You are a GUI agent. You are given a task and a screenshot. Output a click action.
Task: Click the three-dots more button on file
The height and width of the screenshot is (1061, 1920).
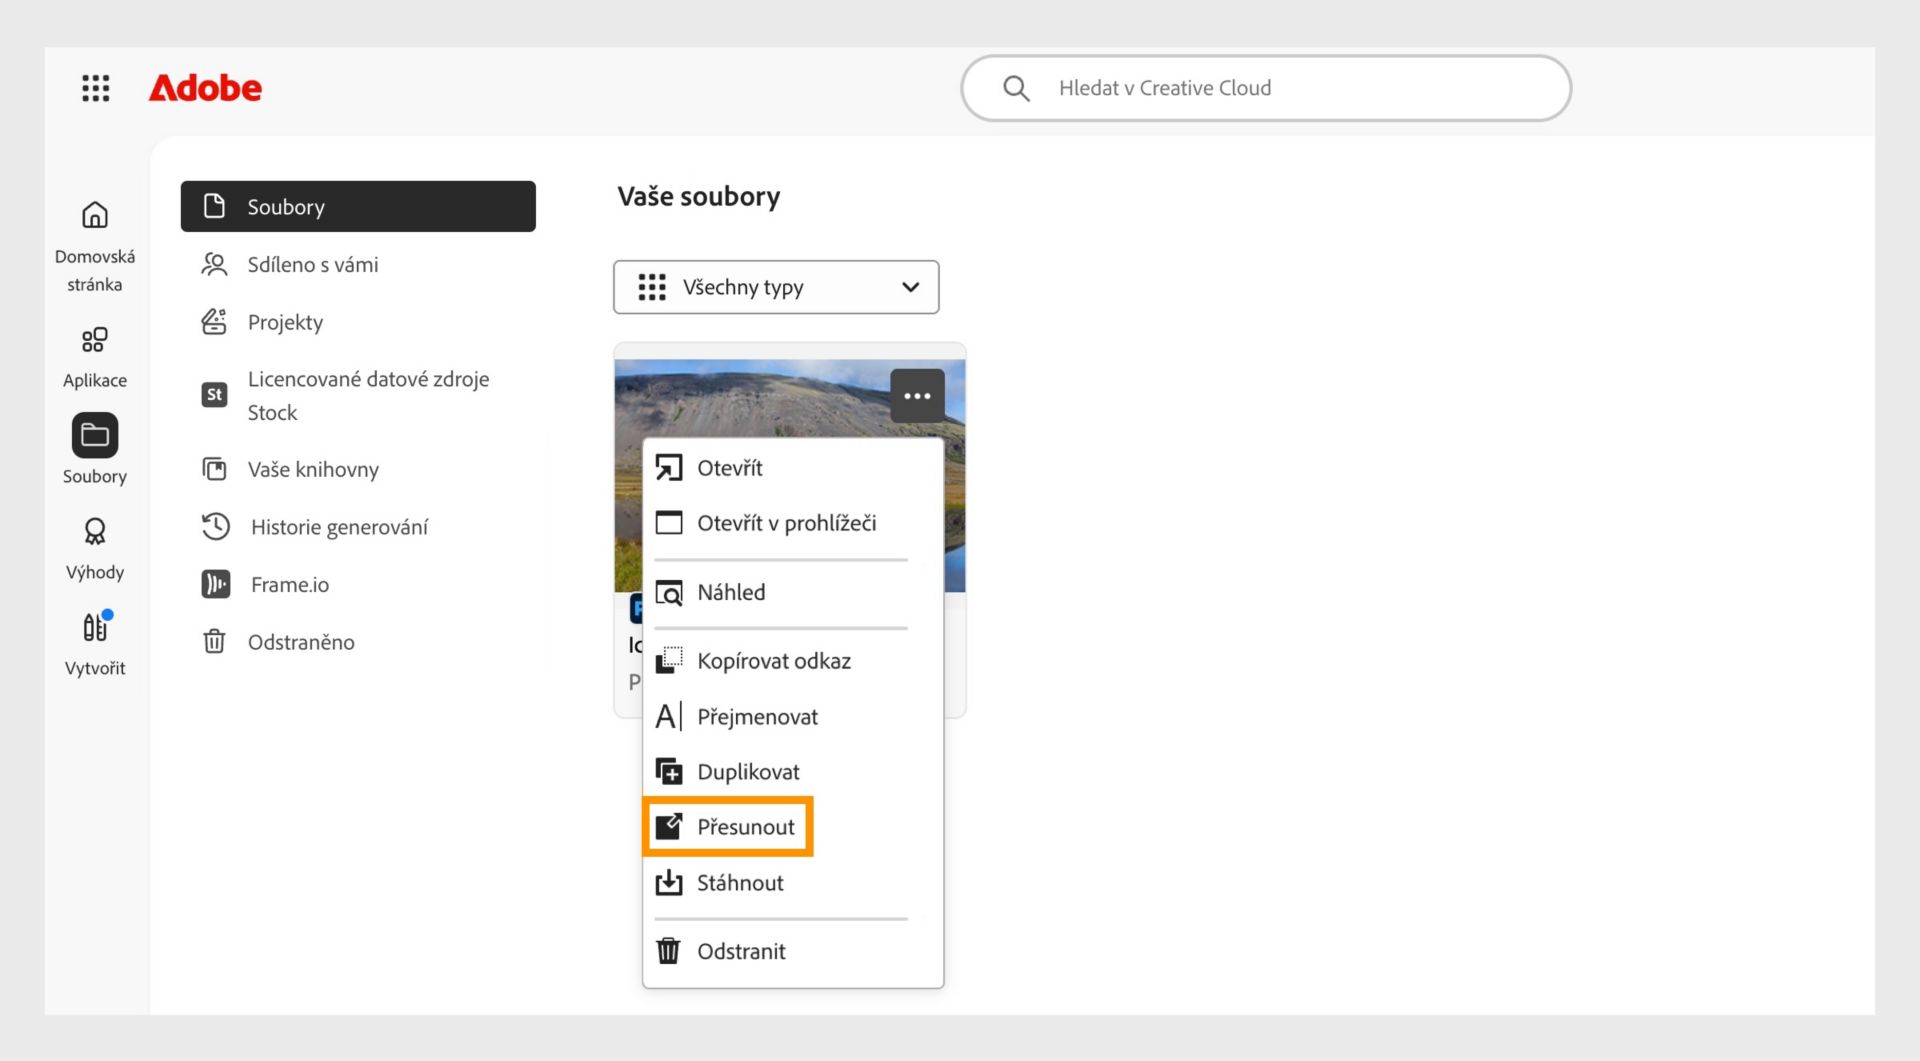pos(917,395)
